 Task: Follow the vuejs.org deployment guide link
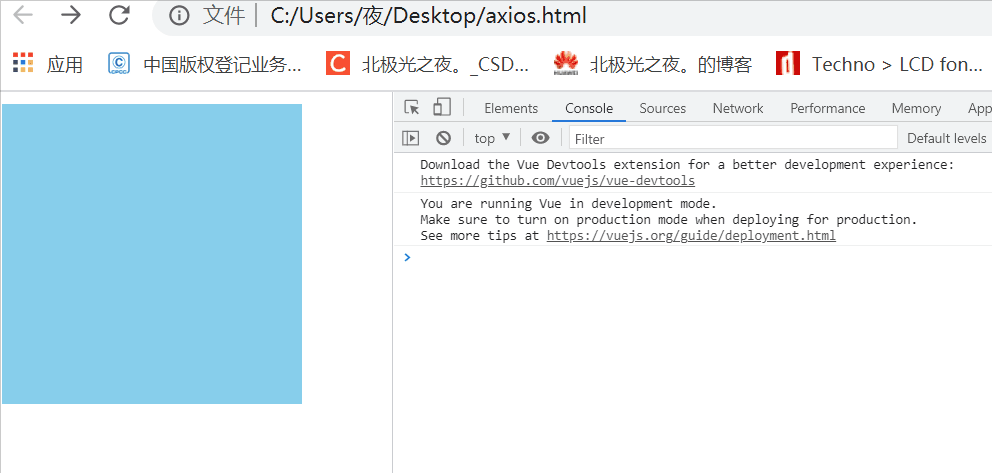coord(691,236)
